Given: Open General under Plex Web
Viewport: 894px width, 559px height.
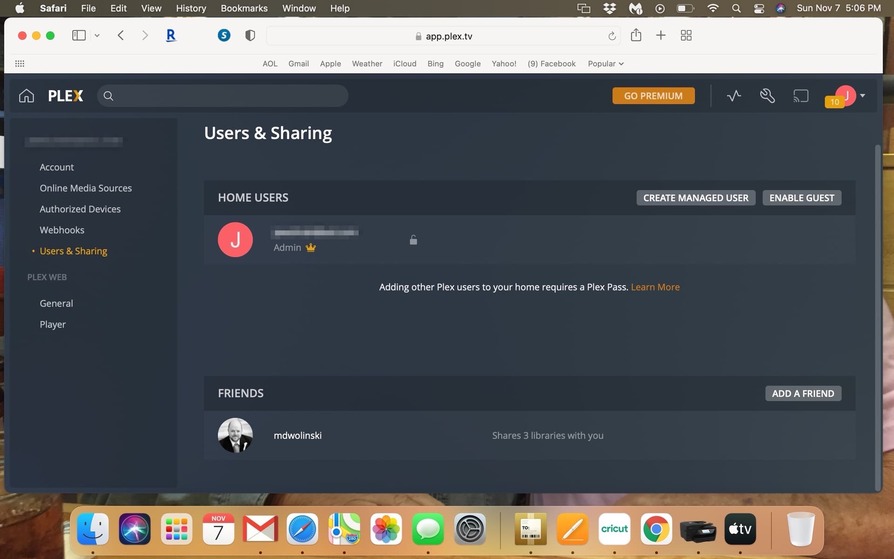Looking at the screenshot, I should [x=56, y=303].
